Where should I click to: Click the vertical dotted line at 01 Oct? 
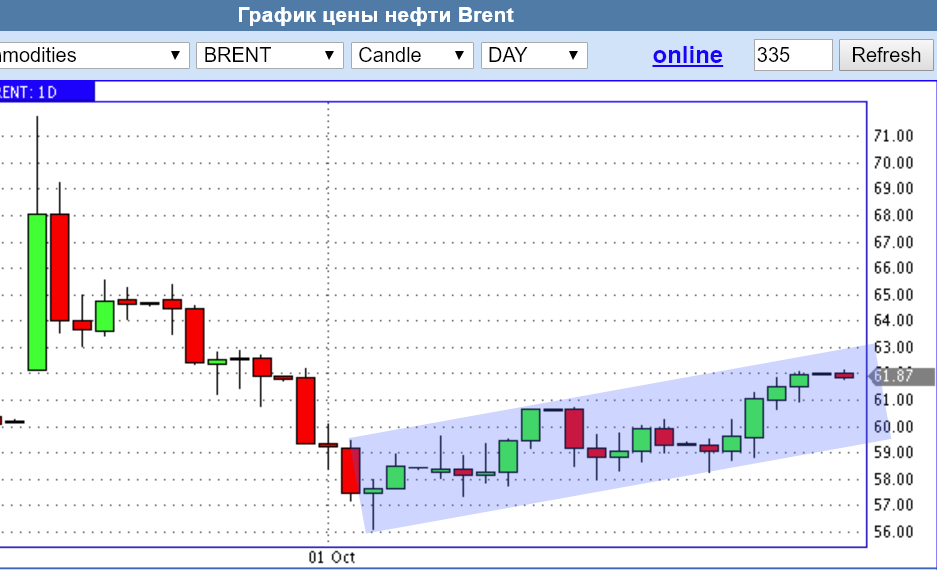[328, 250]
